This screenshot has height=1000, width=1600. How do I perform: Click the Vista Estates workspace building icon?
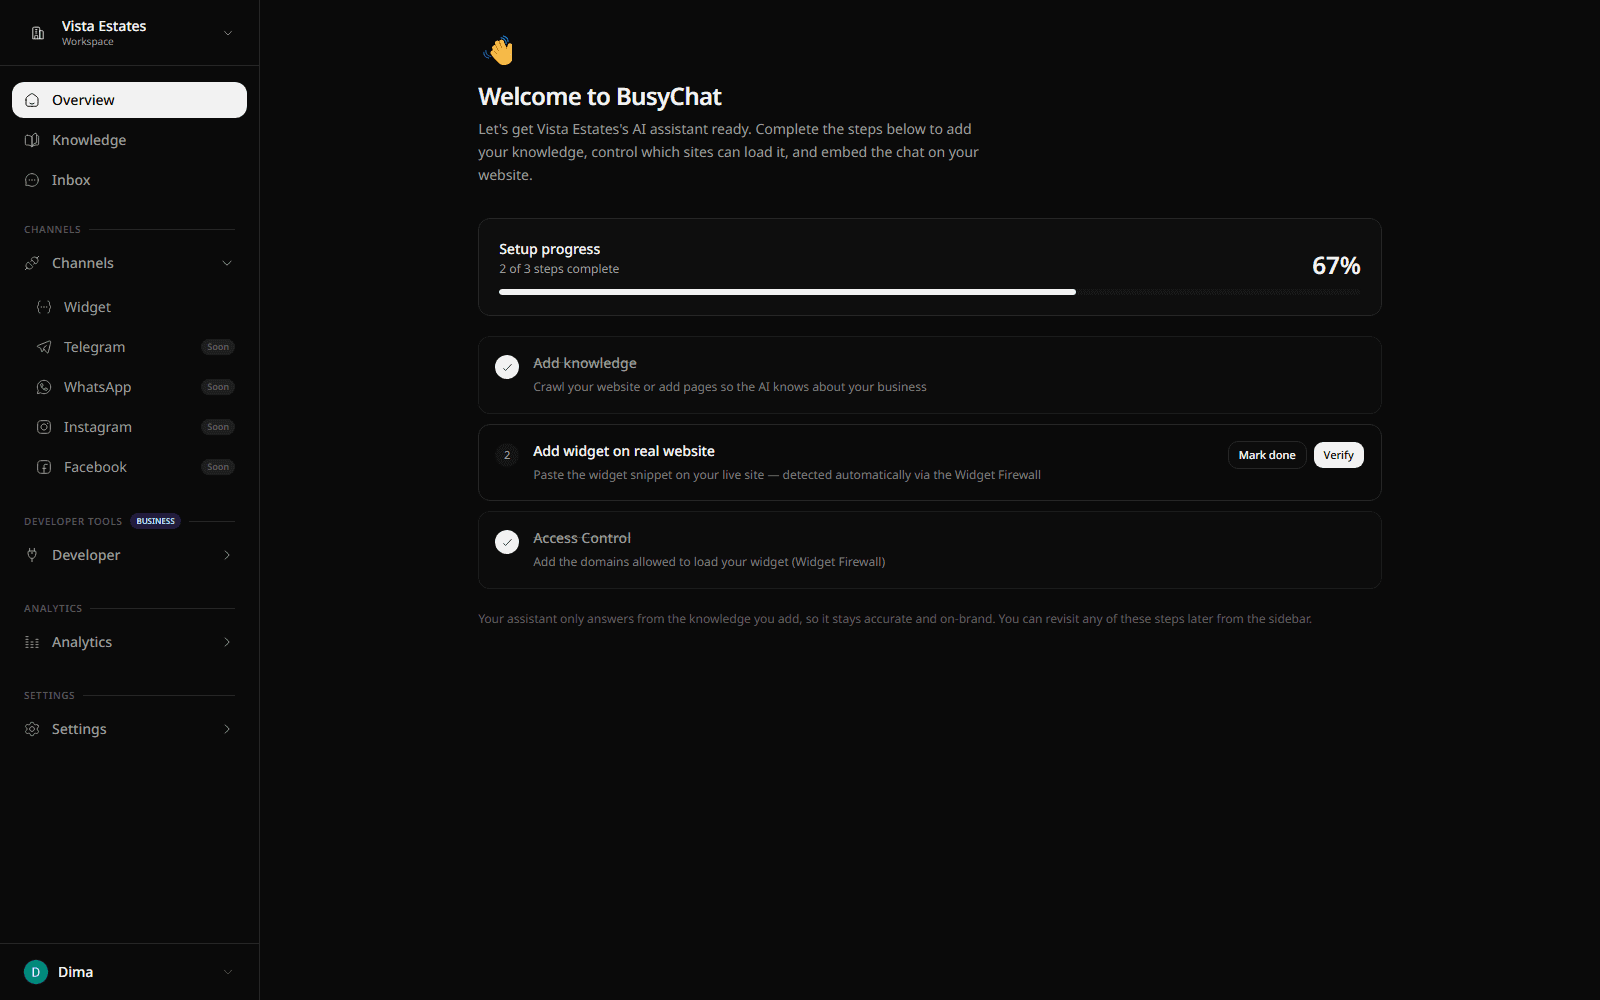[38, 33]
